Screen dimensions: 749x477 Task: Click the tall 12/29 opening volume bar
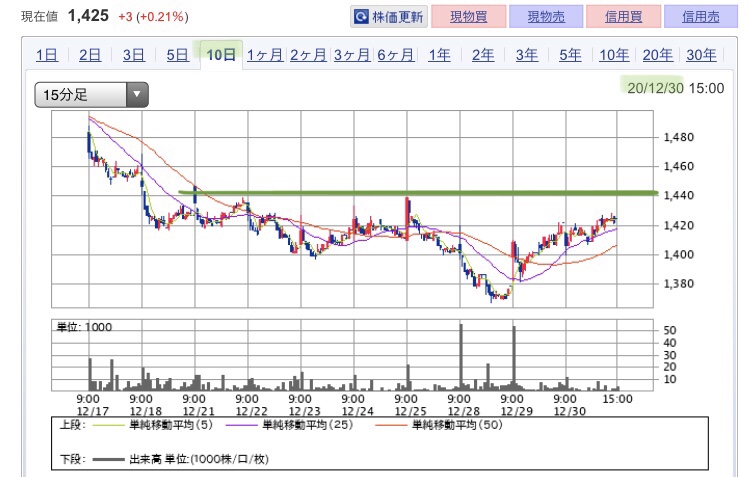tap(514, 358)
